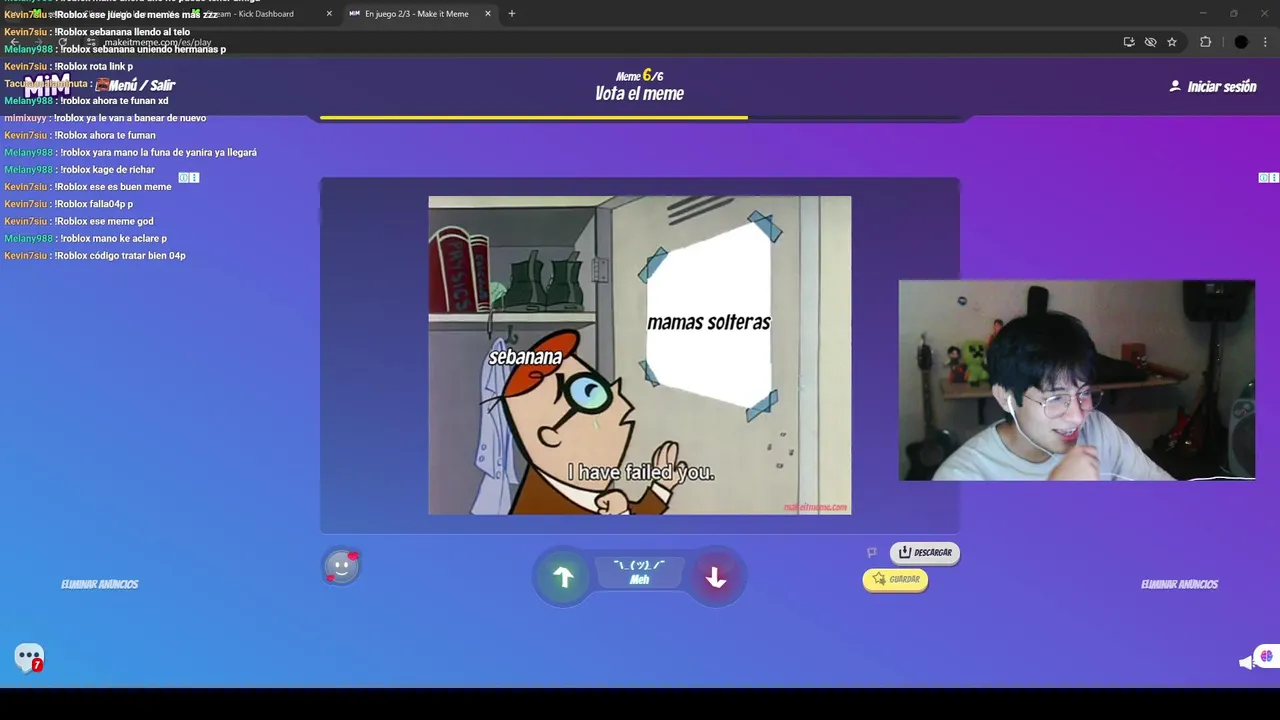Bookmark the page with the star icon
Image resolution: width=1280 pixels, height=720 pixels.
pos(1172,42)
